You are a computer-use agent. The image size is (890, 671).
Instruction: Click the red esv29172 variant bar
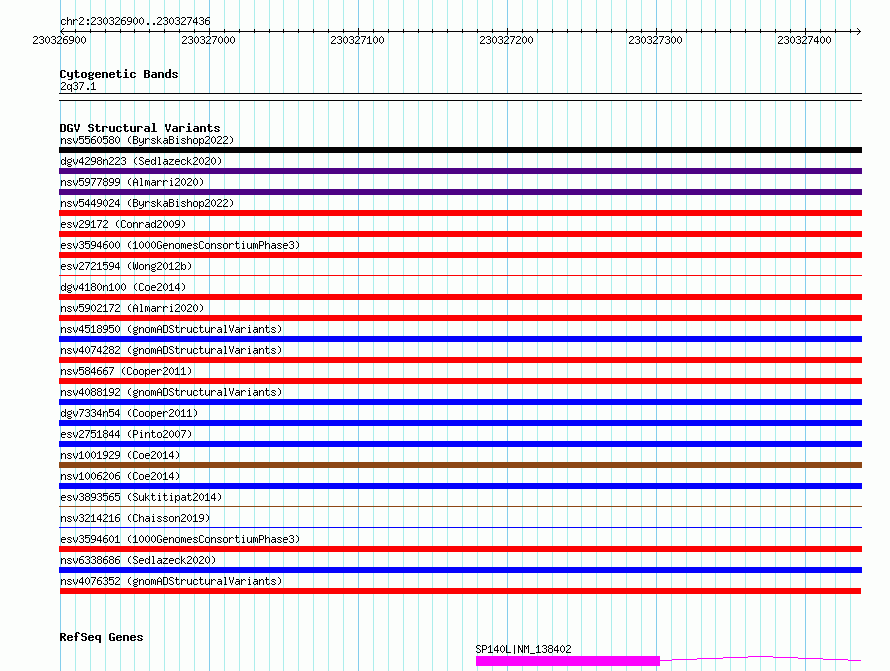pos(460,234)
